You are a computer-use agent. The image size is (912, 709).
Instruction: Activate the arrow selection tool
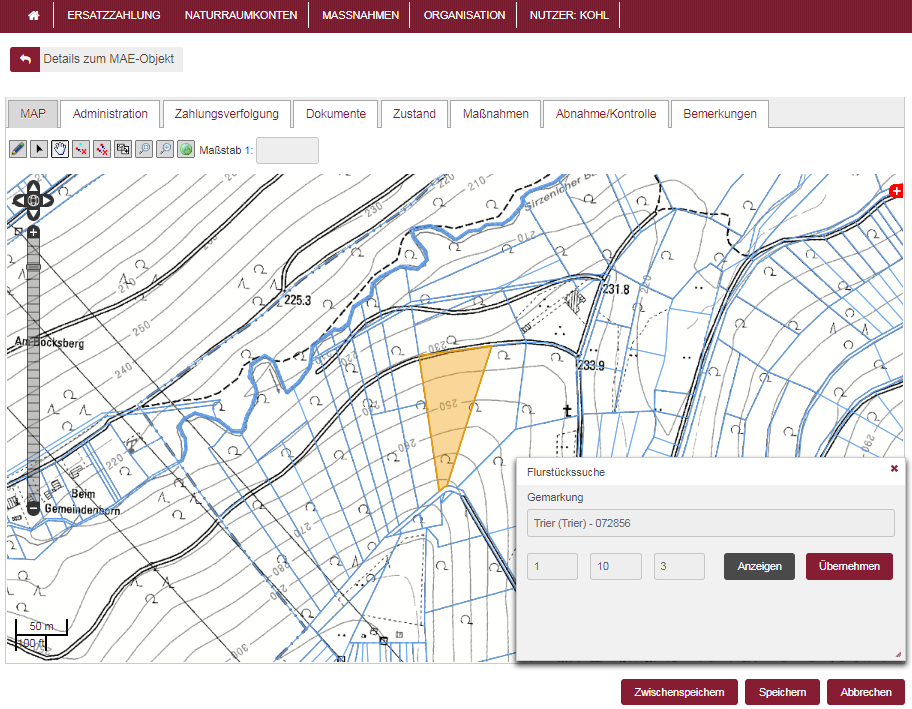click(39, 149)
